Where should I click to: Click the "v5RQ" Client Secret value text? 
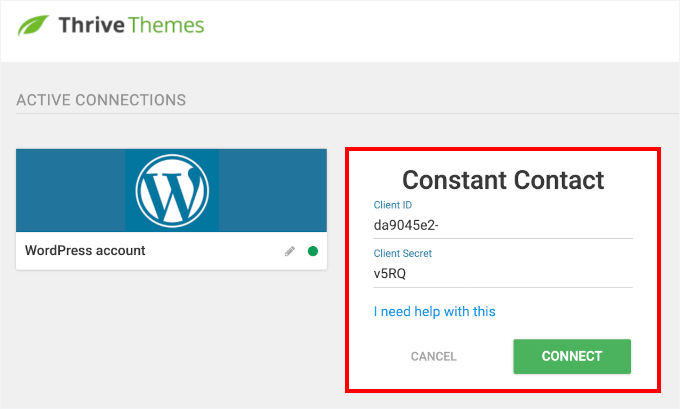(x=389, y=274)
